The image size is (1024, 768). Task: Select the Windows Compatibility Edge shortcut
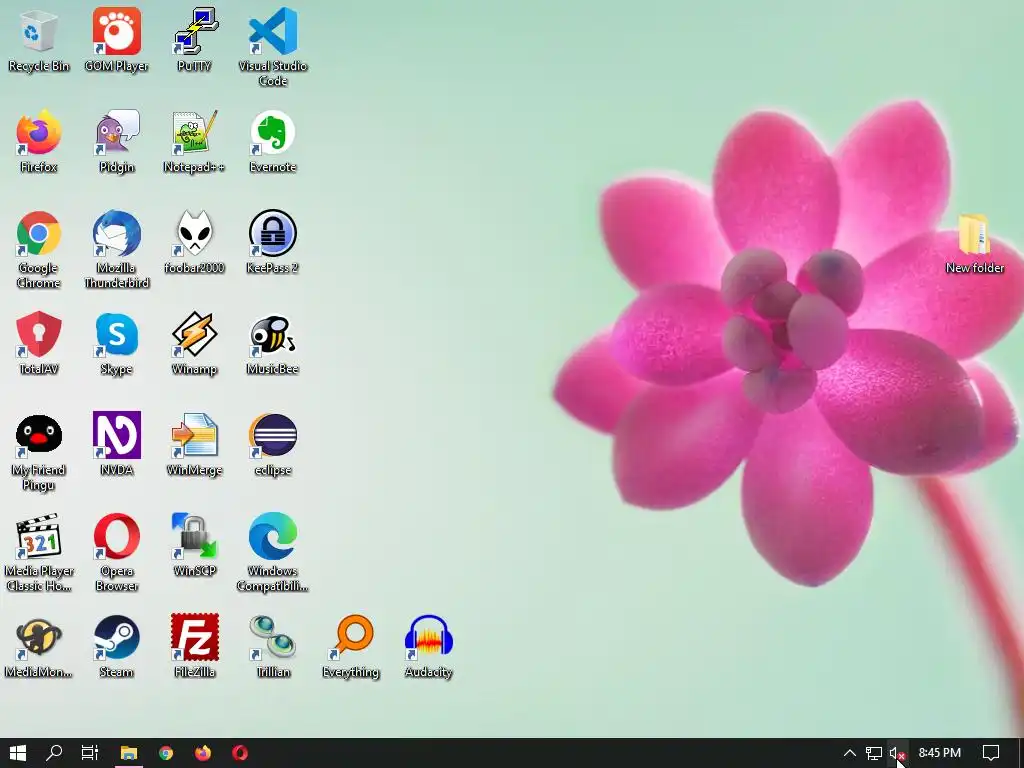(272, 553)
